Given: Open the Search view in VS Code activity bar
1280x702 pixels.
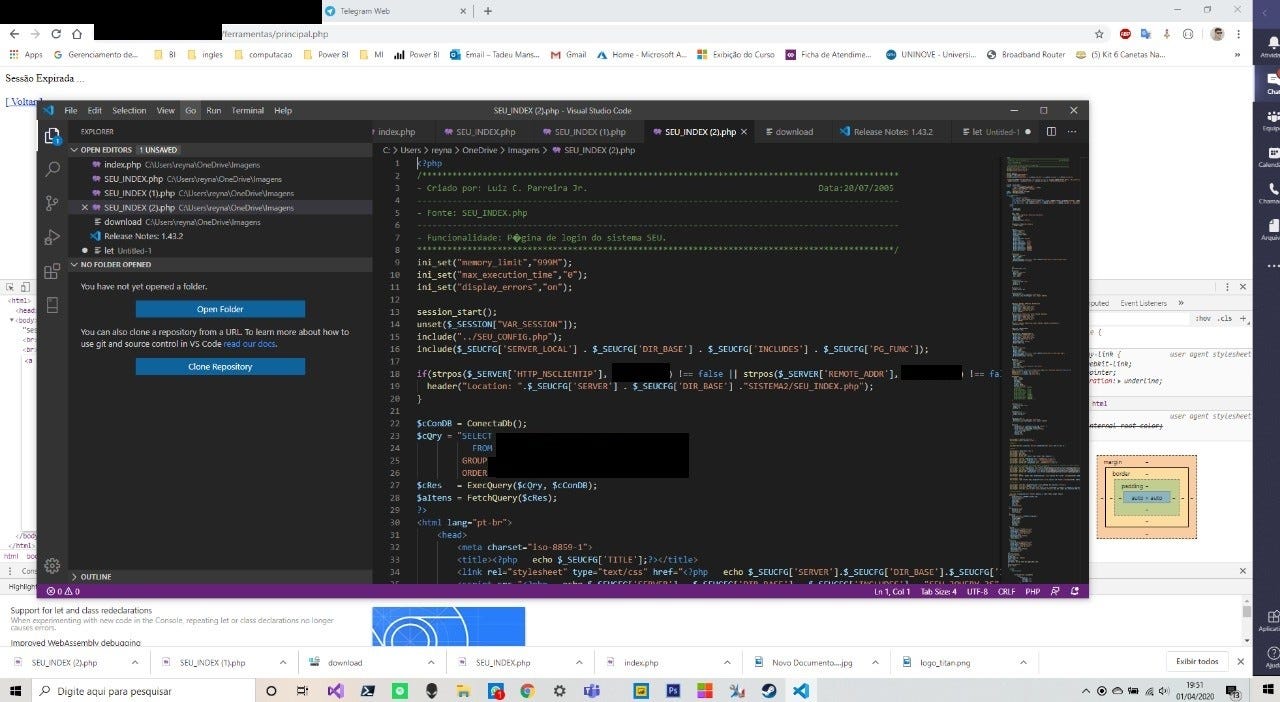Looking at the screenshot, I should (x=52, y=170).
